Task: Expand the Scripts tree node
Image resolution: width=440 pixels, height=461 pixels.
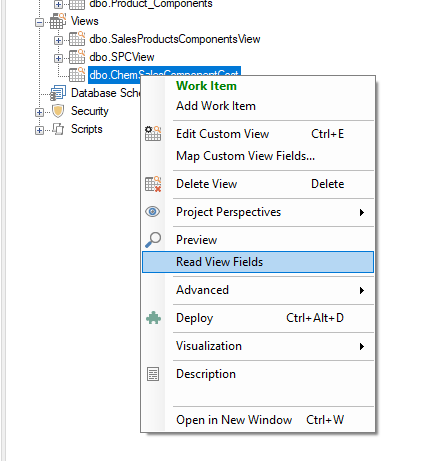Action: [39, 130]
